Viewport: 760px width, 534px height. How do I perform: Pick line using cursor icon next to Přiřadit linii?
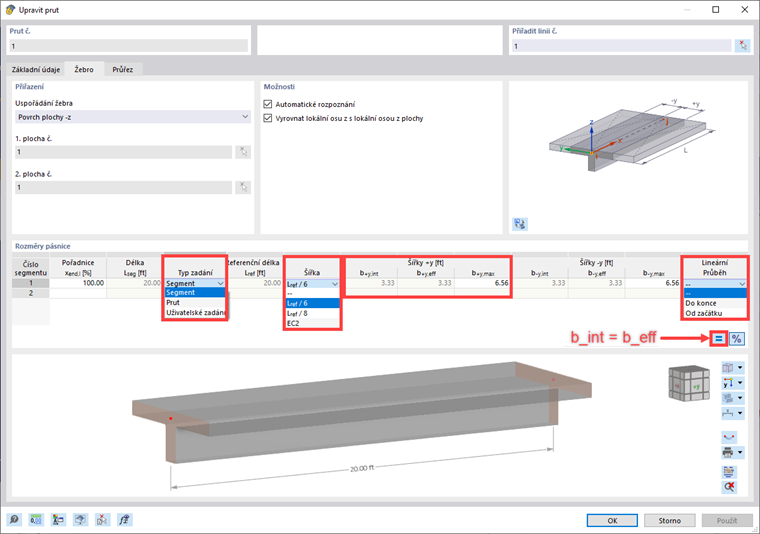click(x=743, y=46)
